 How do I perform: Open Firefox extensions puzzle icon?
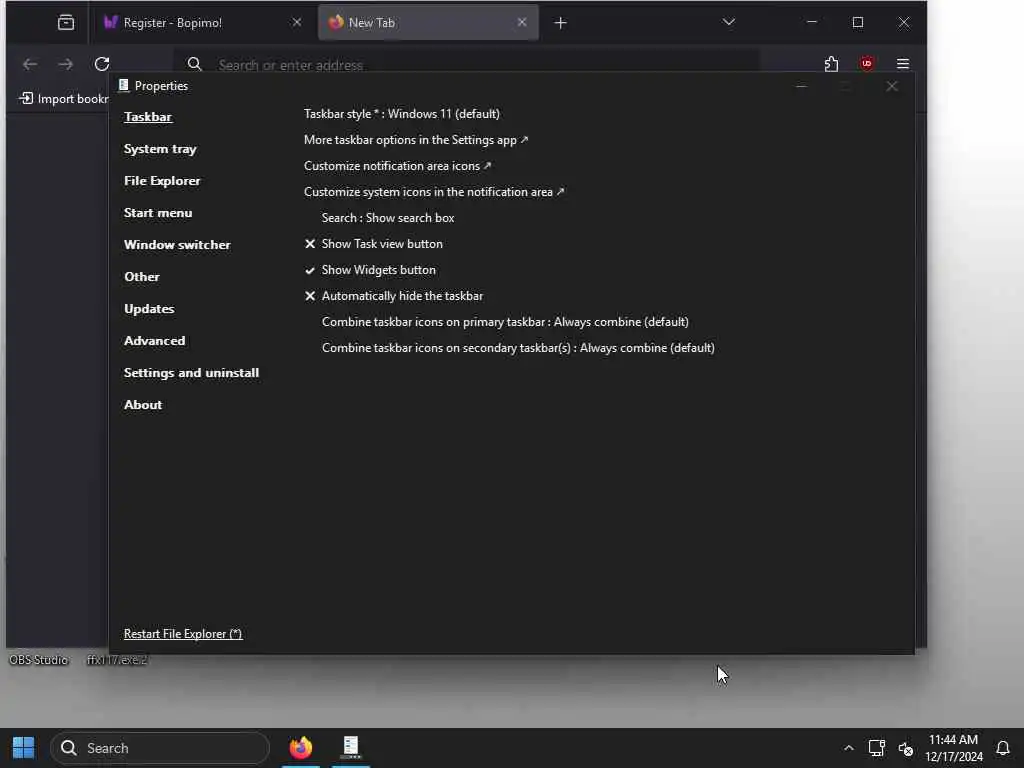(x=831, y=64)
